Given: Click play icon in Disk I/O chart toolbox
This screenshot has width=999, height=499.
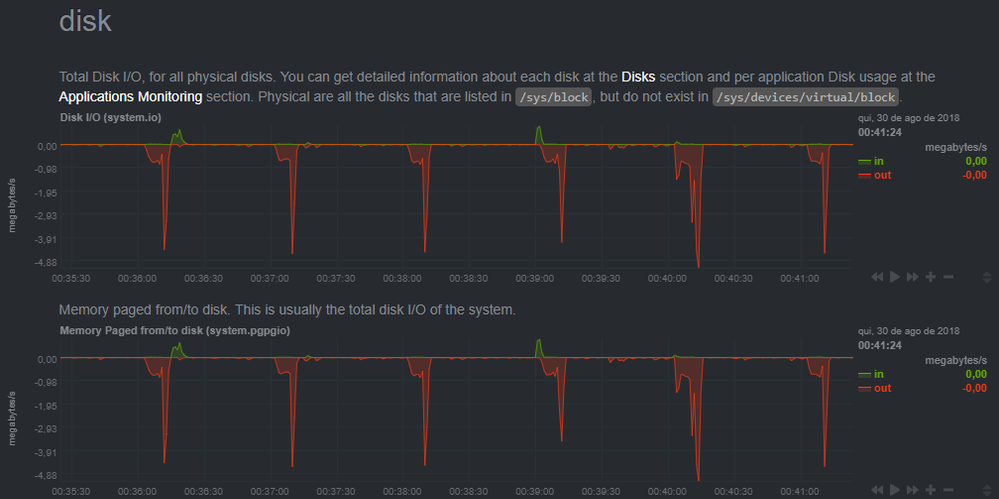Looking at the screenshot, I should tap(895, 277).
